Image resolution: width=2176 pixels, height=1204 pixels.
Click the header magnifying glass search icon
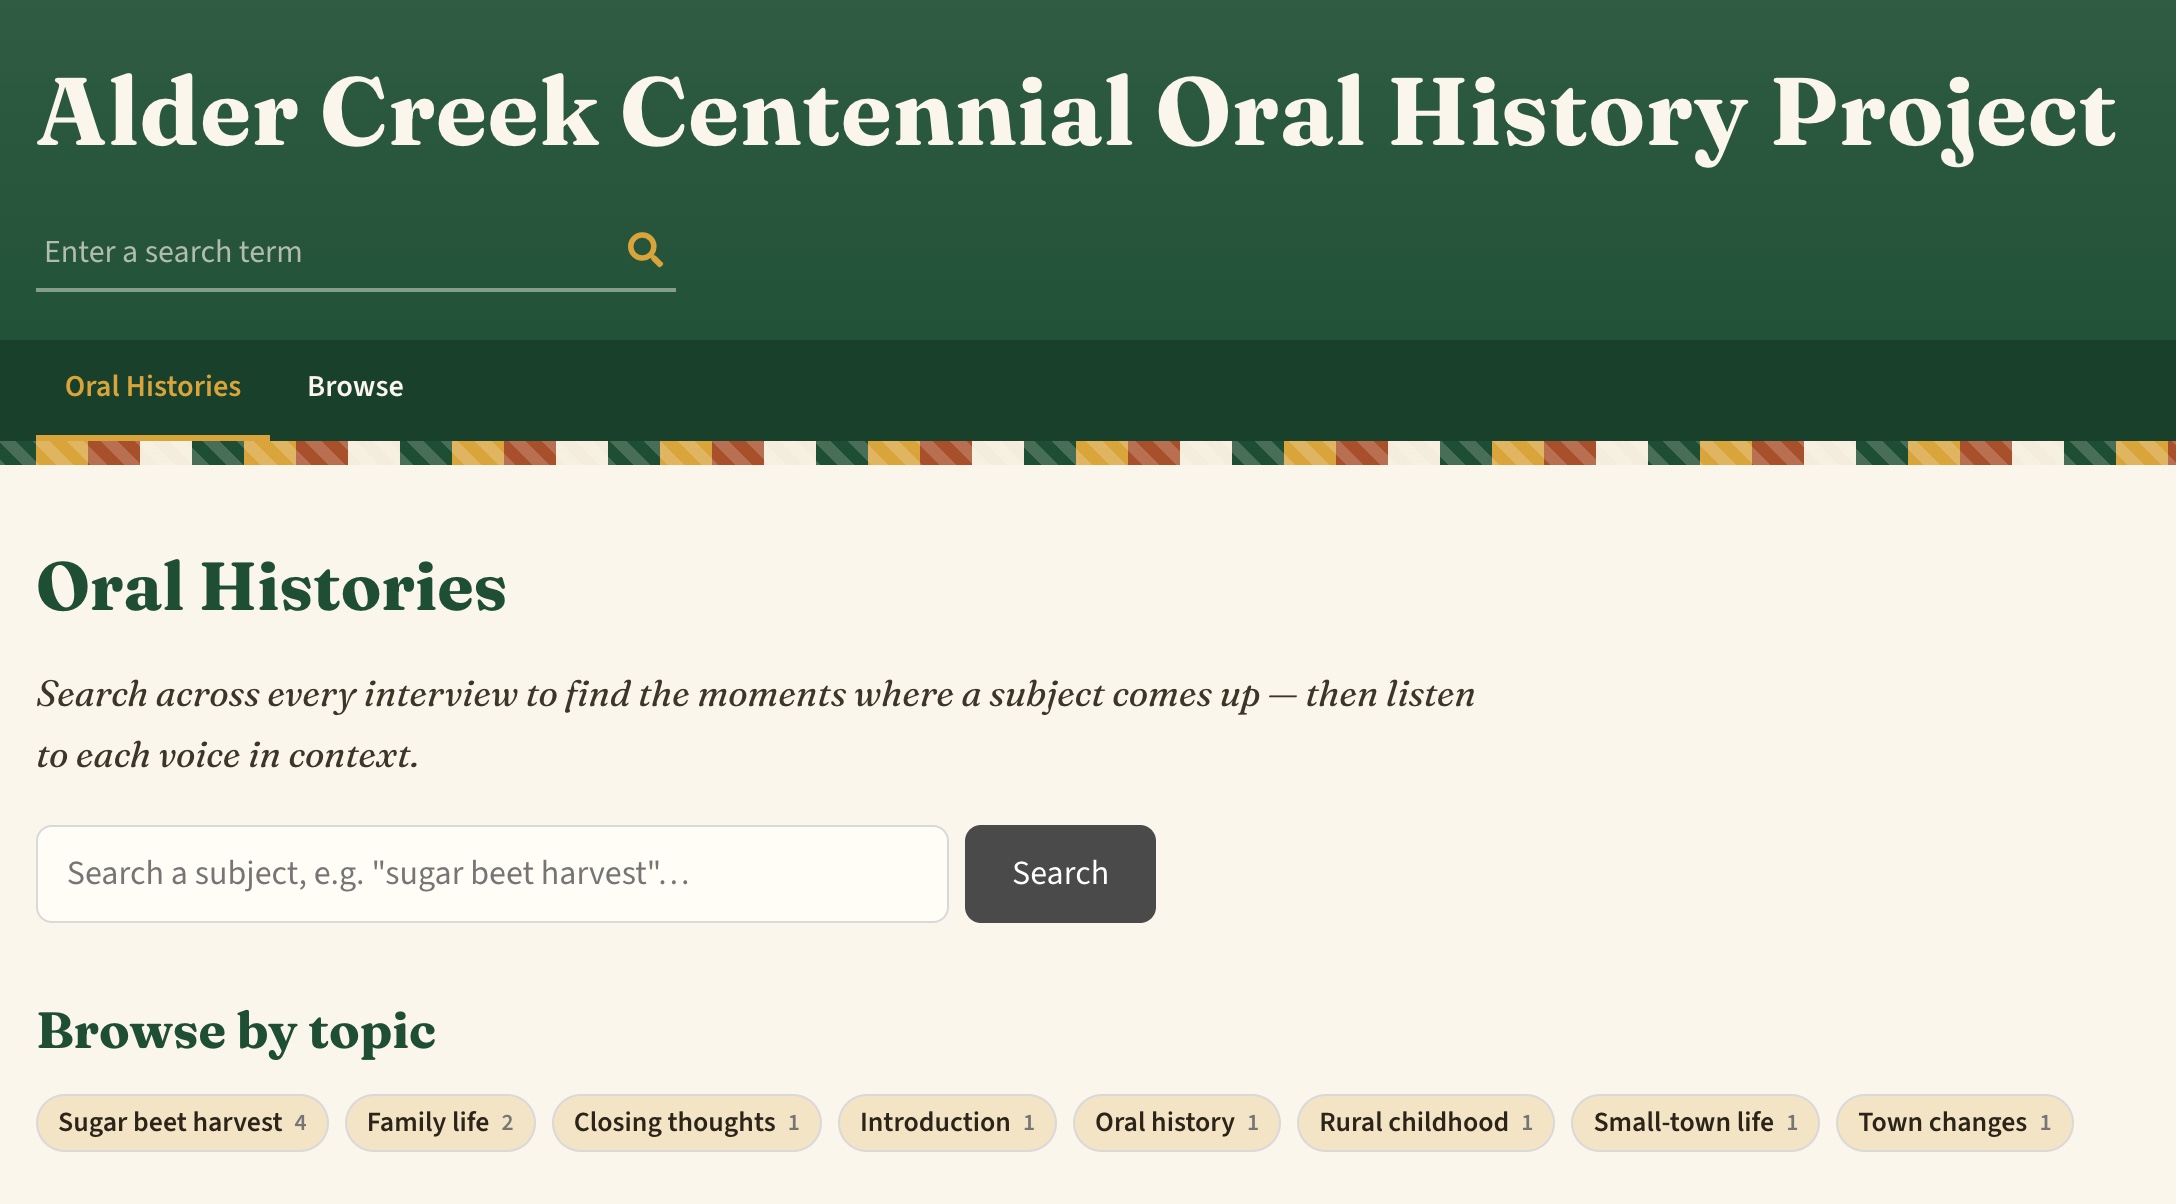pos(645,250)
